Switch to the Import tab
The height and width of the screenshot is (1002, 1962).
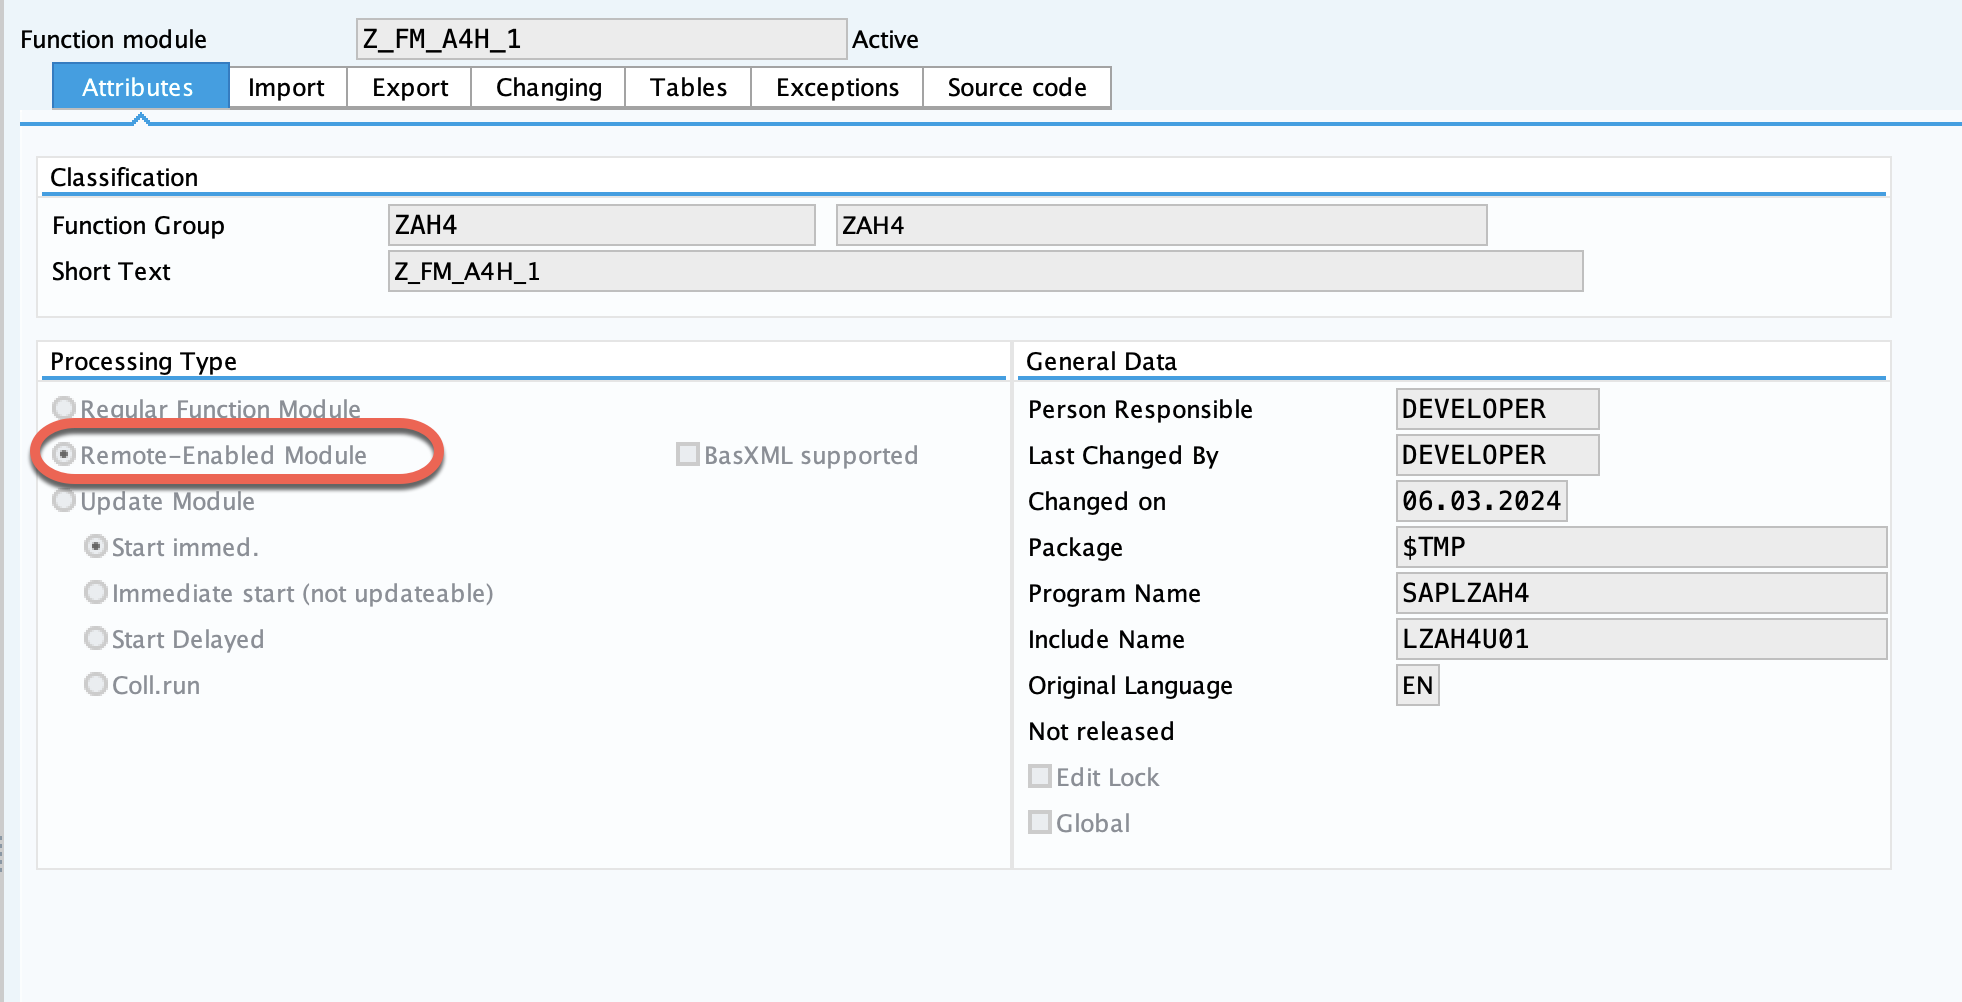click(x=287, y=87)
